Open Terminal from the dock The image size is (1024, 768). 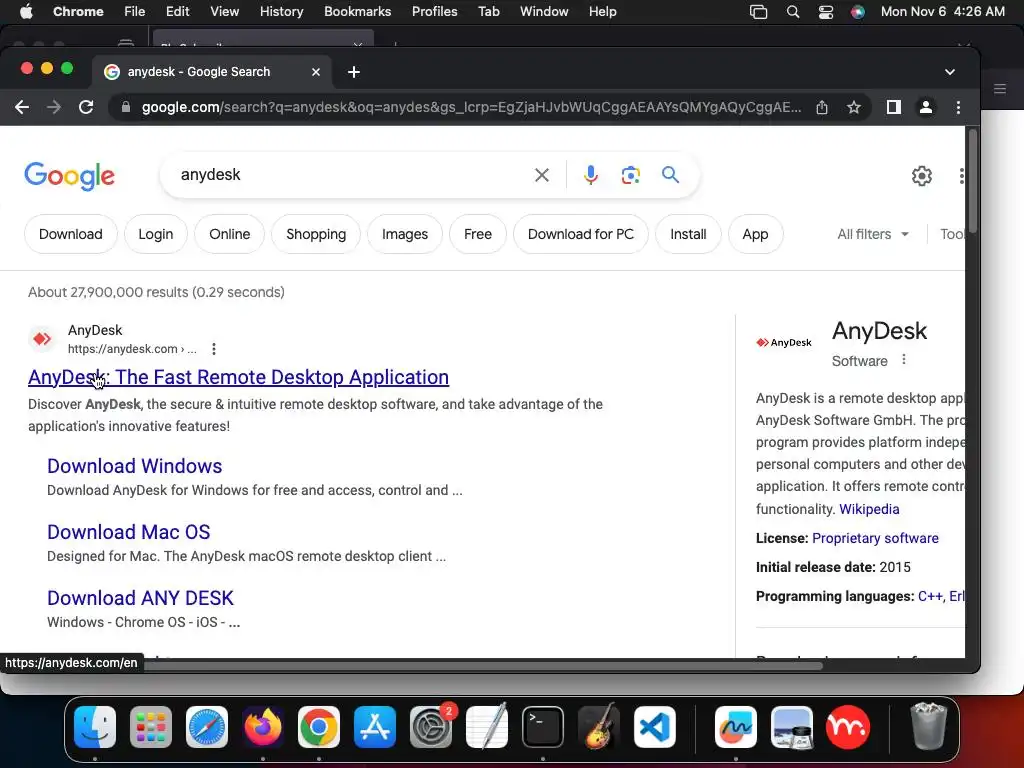click(x=543, y=727)
